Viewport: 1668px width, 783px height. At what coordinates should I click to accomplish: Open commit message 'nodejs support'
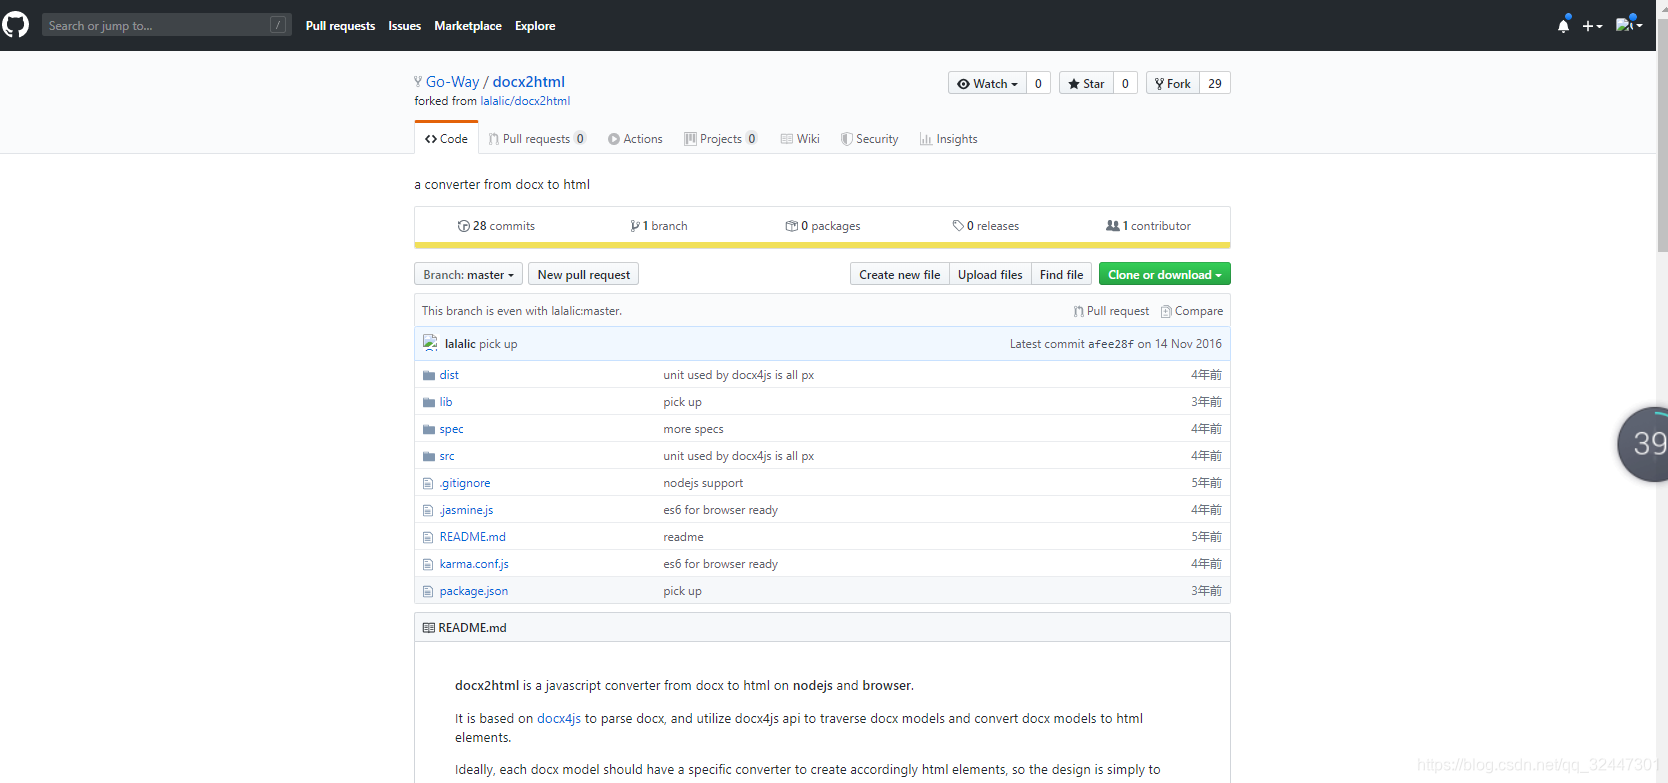coord(703,483)
